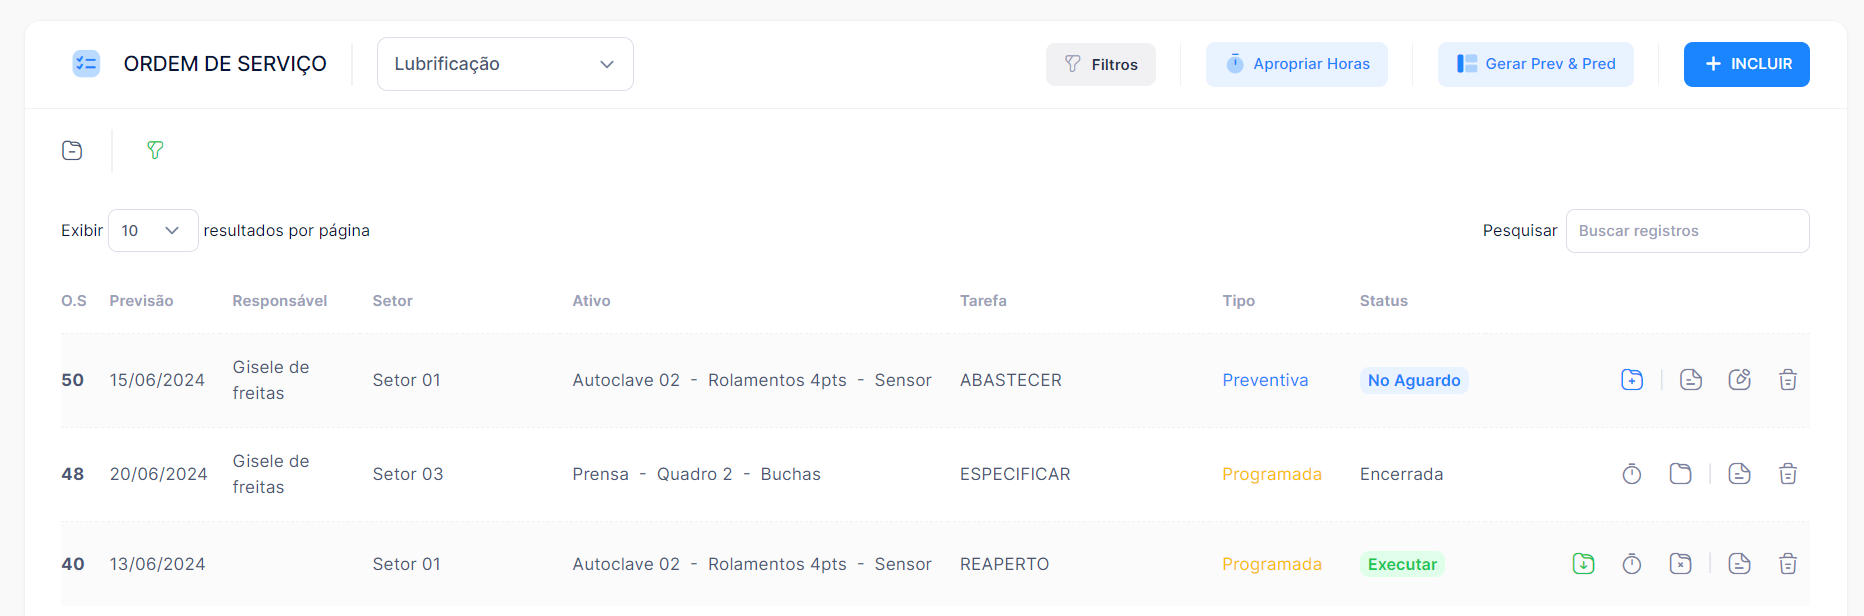Click the stopwatch icon on O.S 48 row
Image resolution: width=1864 pixels, height=616 pixels.
pos(1632,474)
